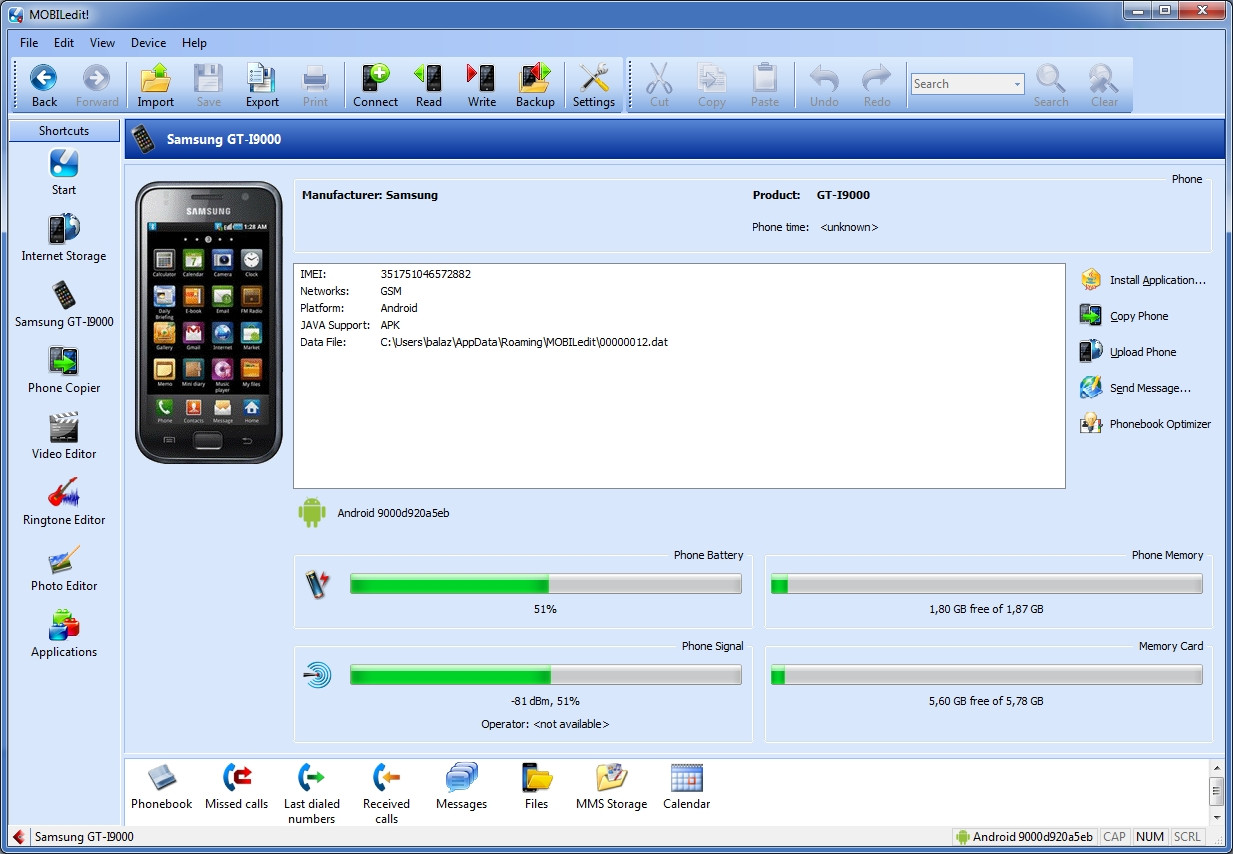This screenshot has height=854, width=1233.
Task: Connect a new phone
Action: [376, 85]
